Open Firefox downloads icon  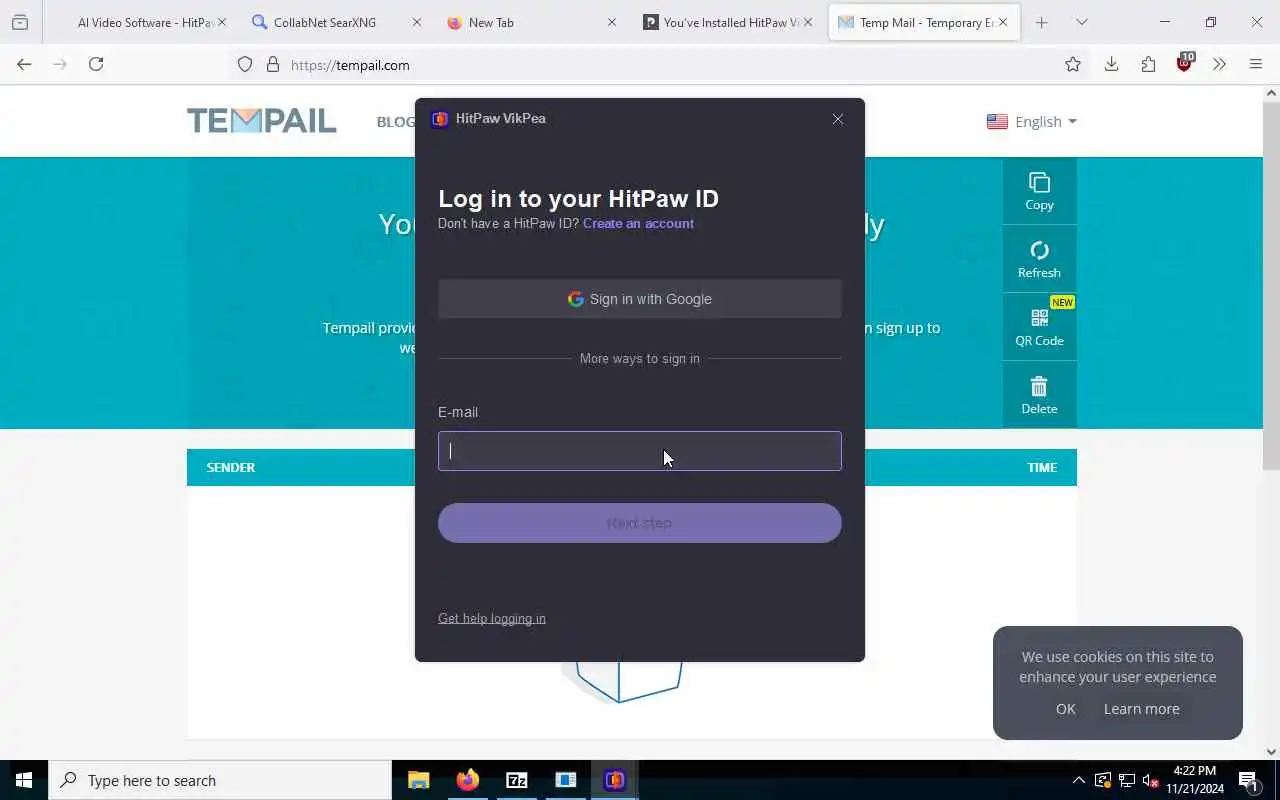click(1111, 64)
